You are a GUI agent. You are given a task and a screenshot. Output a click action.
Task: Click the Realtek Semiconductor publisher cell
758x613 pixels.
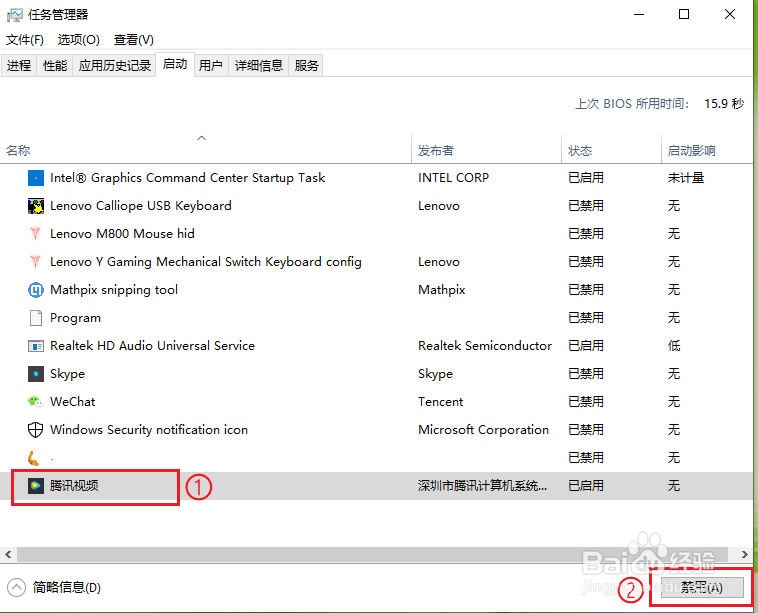(485, 346)
